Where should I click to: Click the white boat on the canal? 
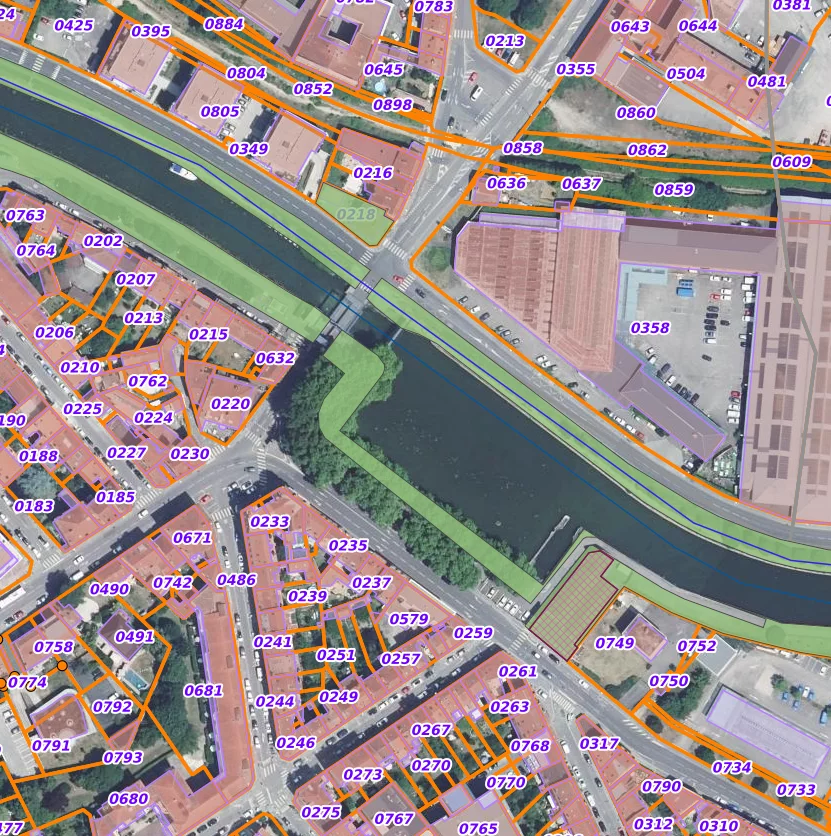pyautogui.click(x=183, y=172)
